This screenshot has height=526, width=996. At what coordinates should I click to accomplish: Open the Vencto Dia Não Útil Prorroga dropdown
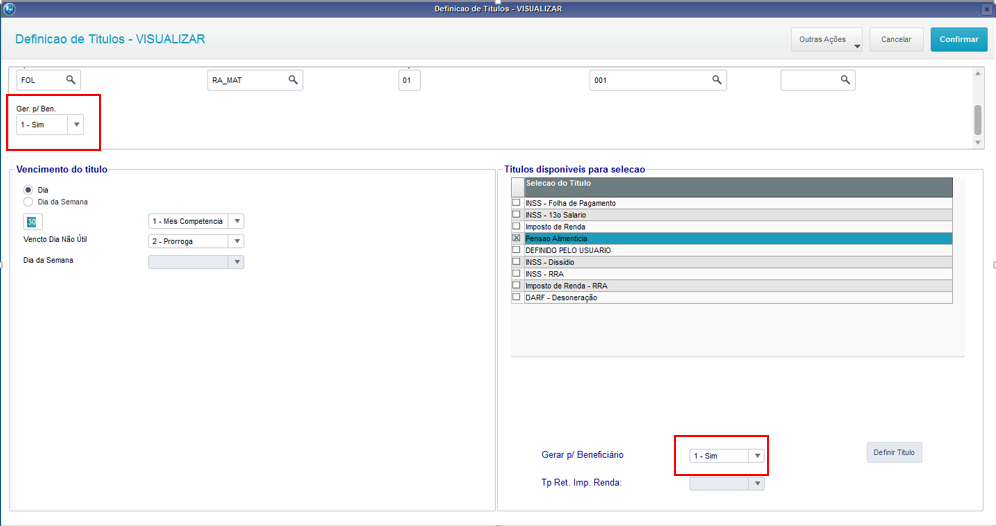(237, 241)
